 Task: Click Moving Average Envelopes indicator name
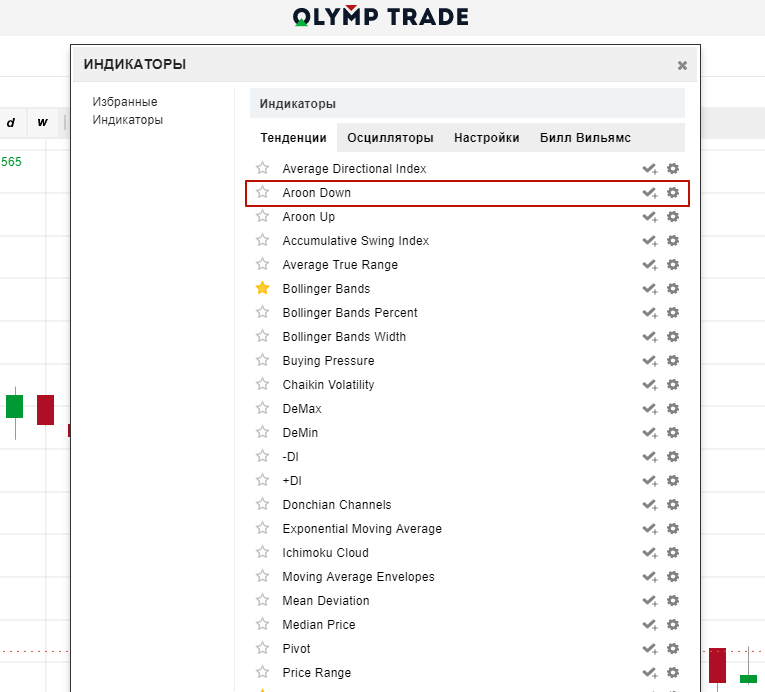pos(358,577)
